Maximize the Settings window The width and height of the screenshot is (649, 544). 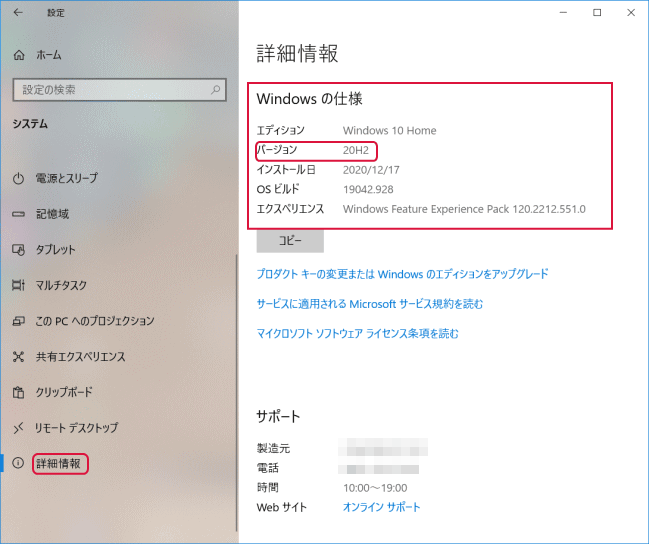point(597,12)
